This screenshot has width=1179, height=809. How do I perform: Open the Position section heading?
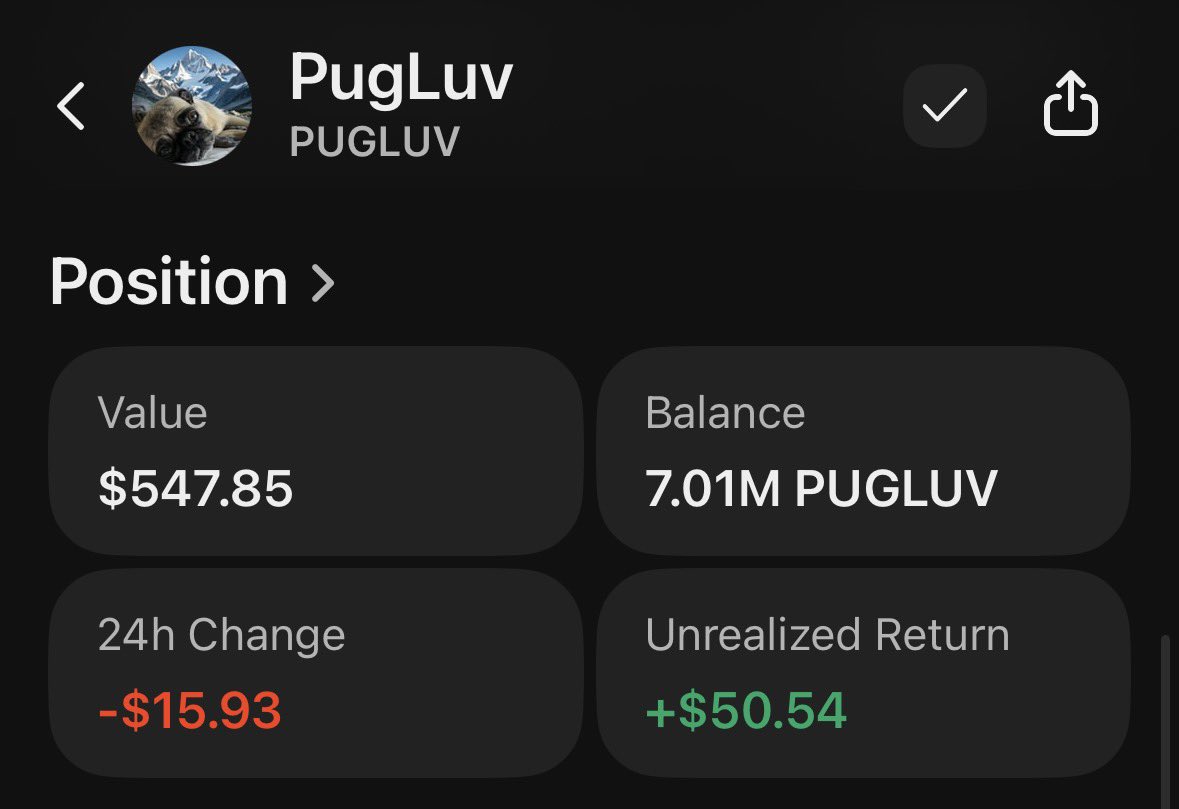[169, 282]
